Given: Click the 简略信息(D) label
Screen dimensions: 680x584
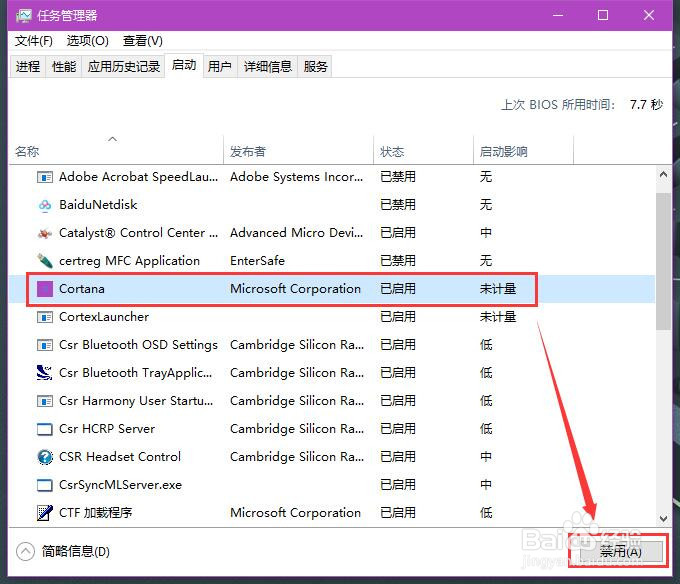Looking at the screenshot, I should [x=75, y=551].
